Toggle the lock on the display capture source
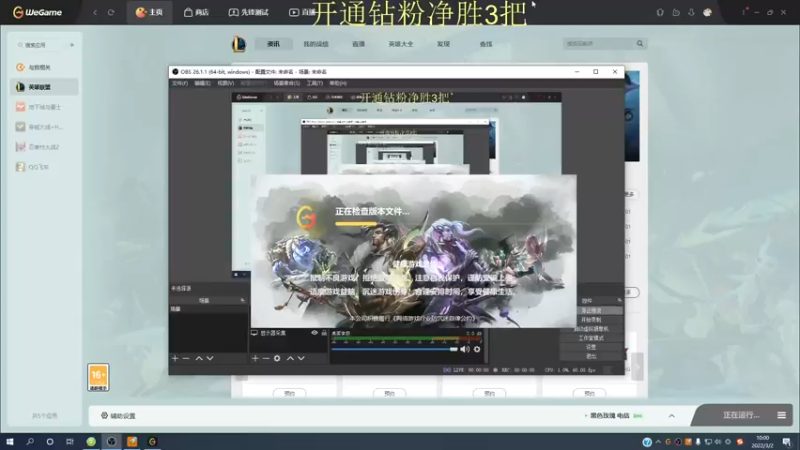The height and width of the screenshot is (450, 800). pyautogui.click(x=324, y=333)
